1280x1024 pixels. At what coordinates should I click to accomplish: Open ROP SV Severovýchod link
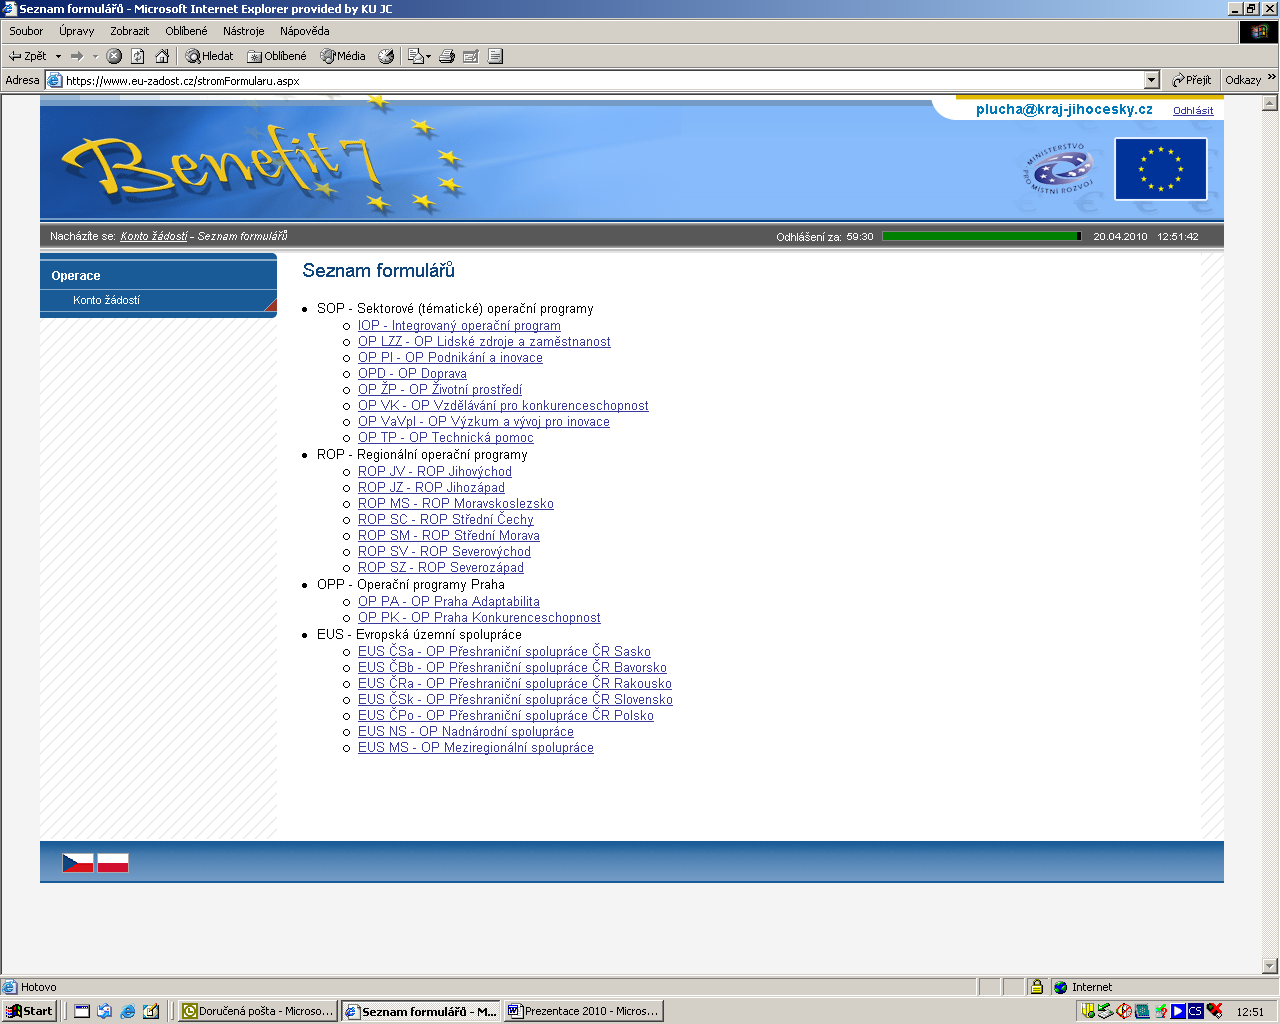(444, 552)
